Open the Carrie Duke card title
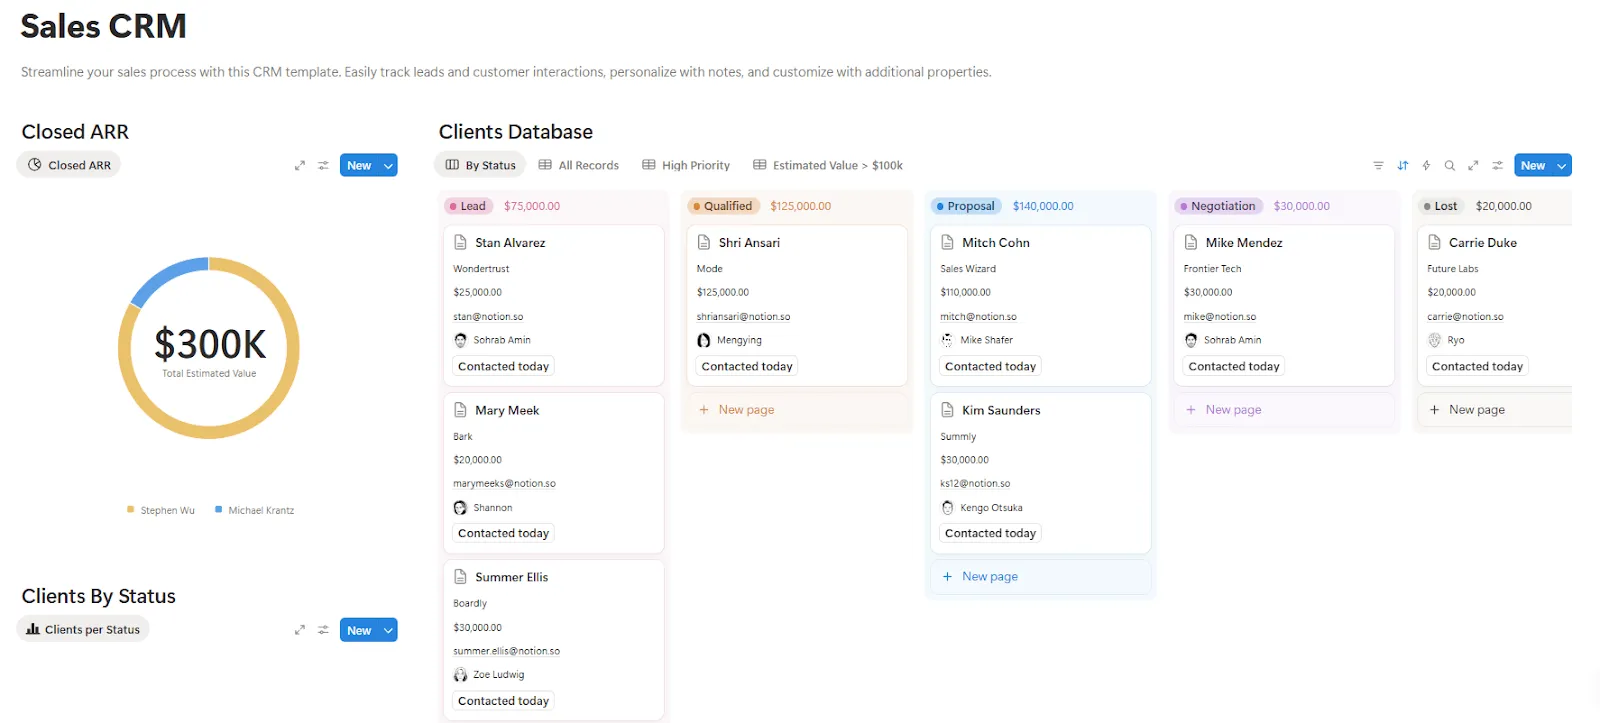 point(1483,243)
